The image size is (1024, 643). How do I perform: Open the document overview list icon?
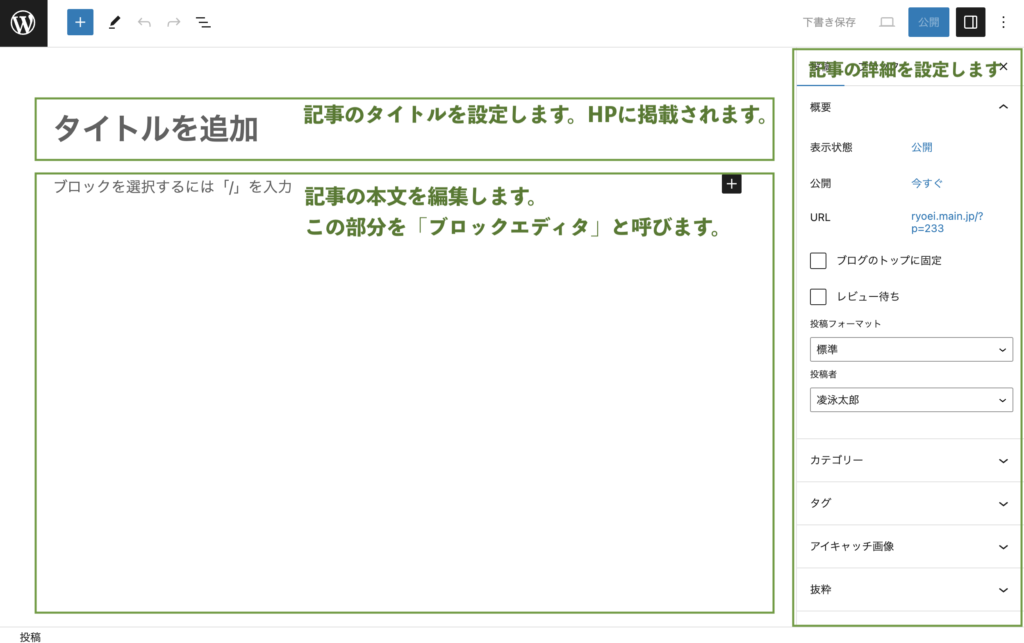[x=203, y=22]
